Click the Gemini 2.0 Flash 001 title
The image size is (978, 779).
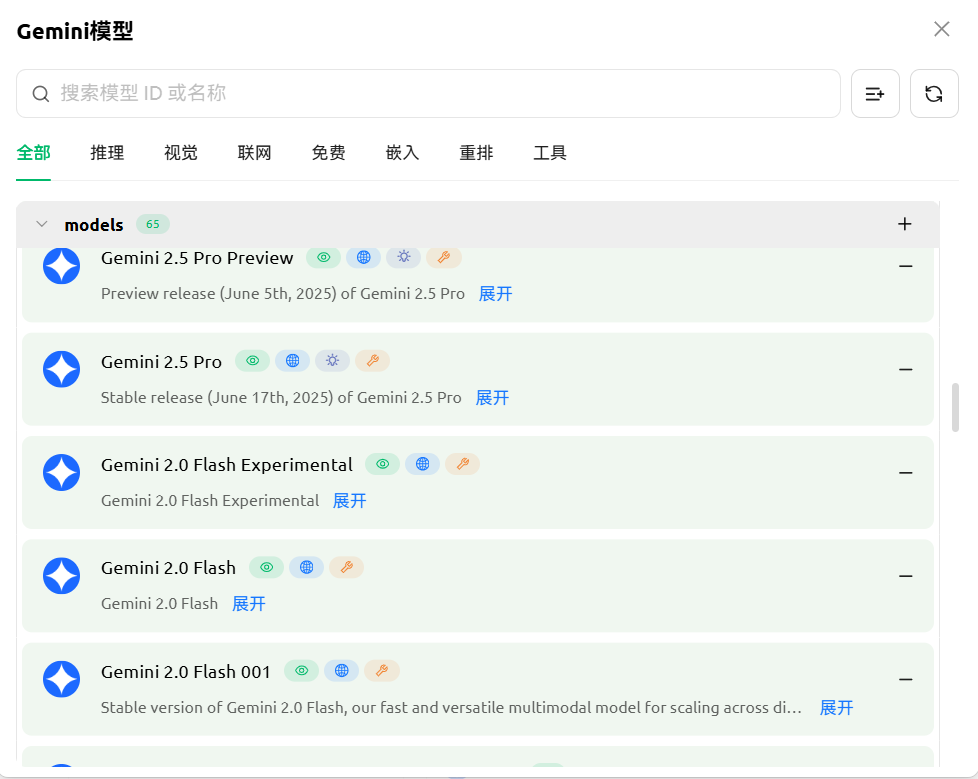click(186, 672)
